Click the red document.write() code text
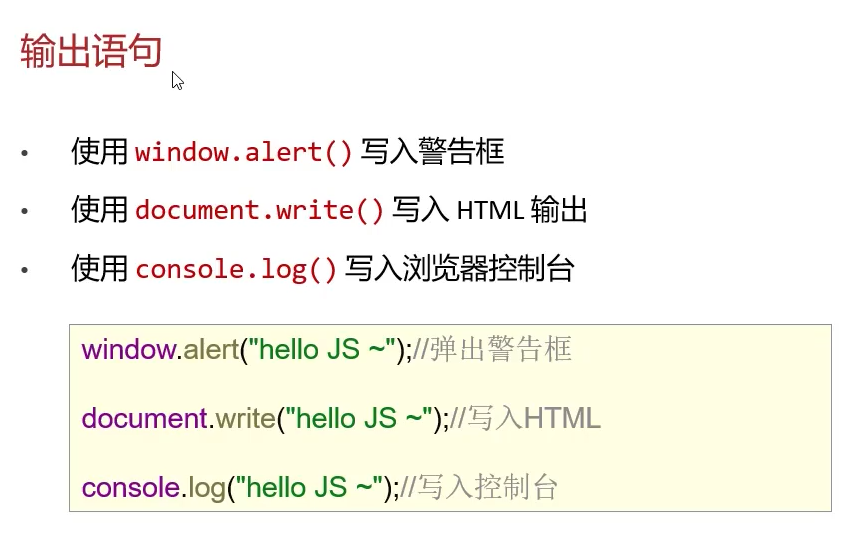Screen dimensions: 861x553 click(259, 210)
